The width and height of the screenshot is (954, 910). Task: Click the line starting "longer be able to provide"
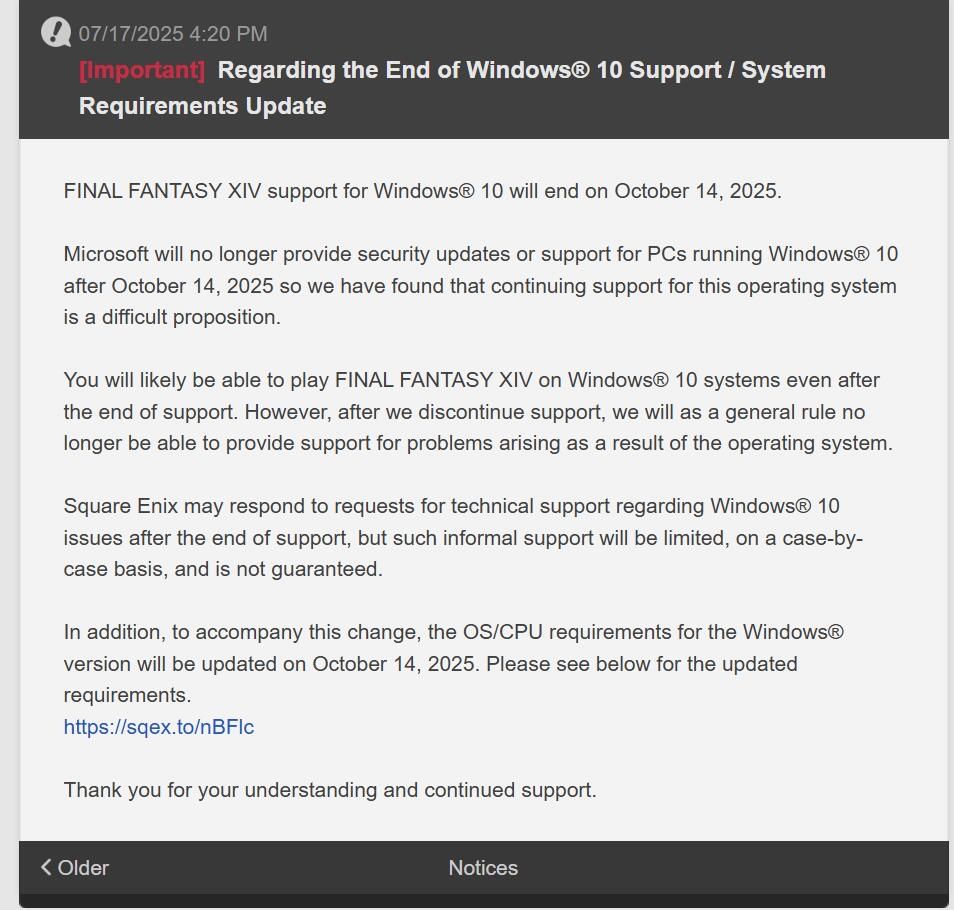click(477, 443)
